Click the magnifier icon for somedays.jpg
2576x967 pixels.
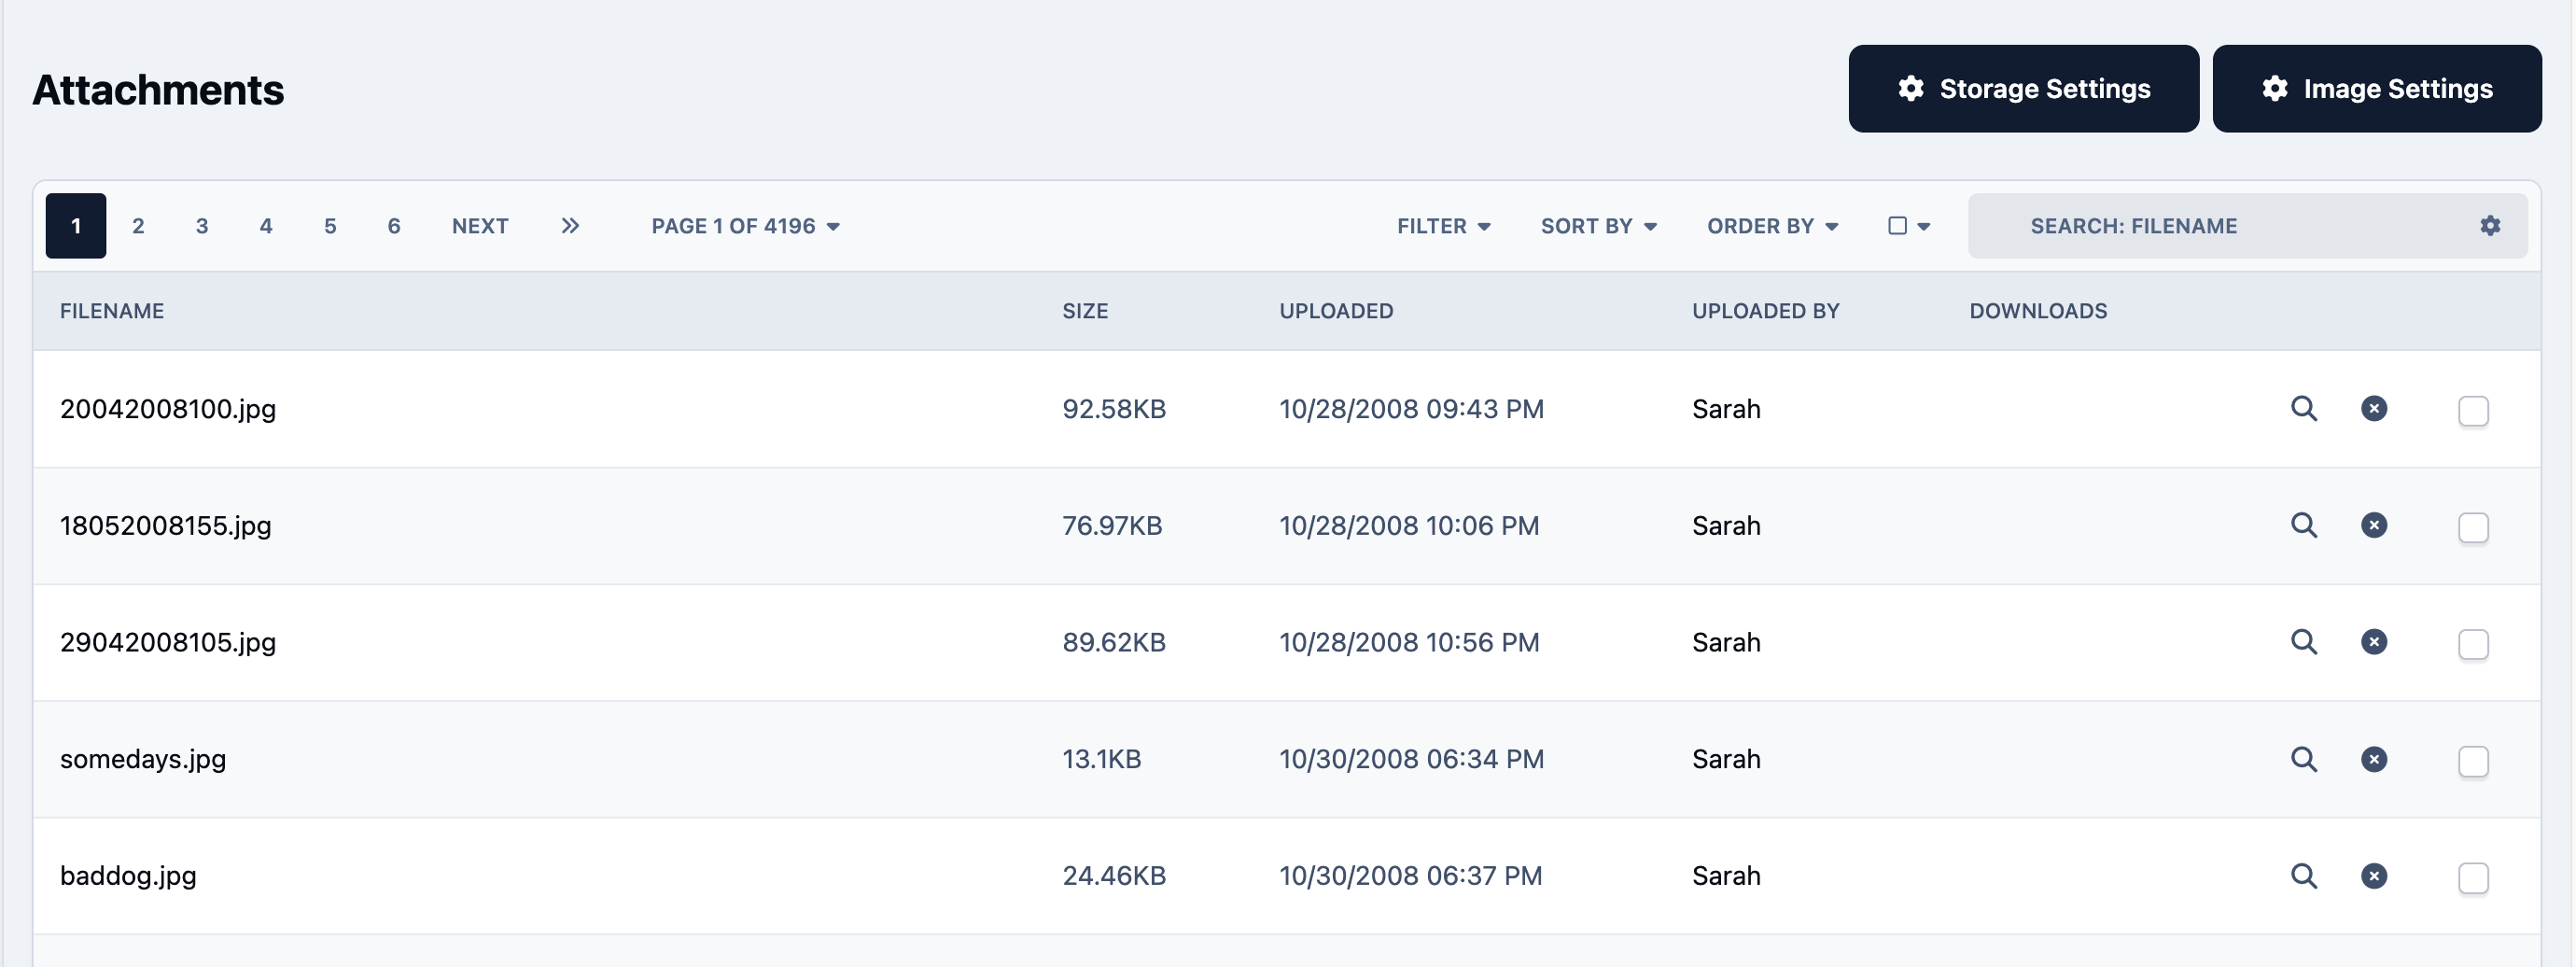2304,760
